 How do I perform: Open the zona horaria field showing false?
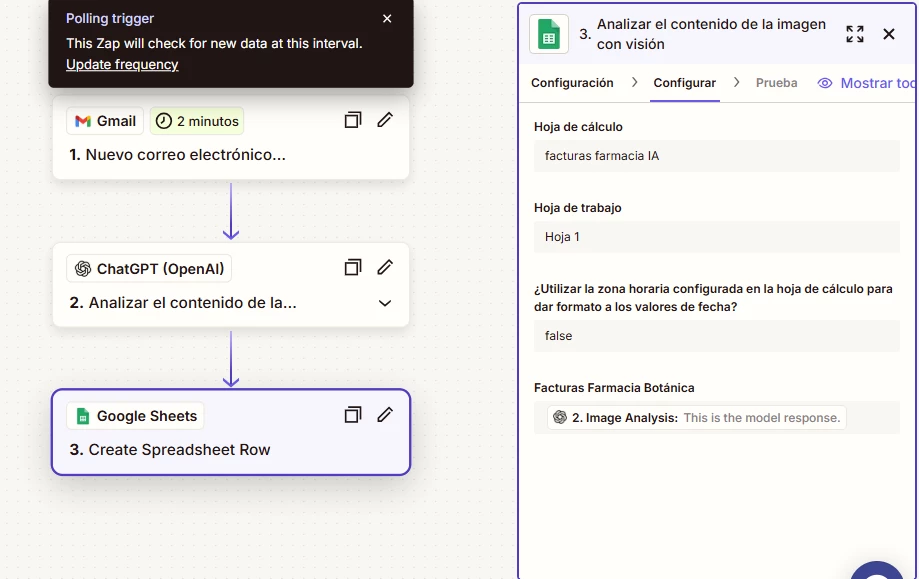[717, 336]
